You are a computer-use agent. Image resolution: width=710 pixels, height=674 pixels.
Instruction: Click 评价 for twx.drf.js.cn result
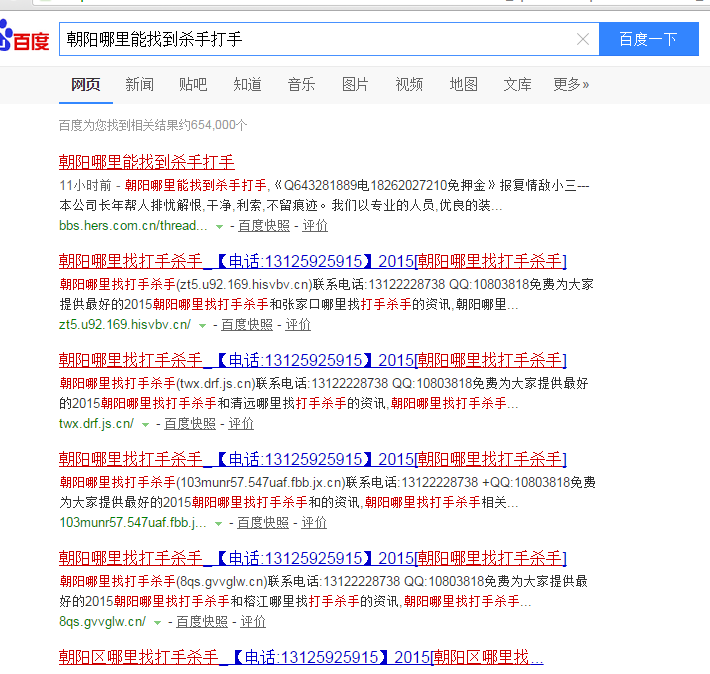click(240, 424)
